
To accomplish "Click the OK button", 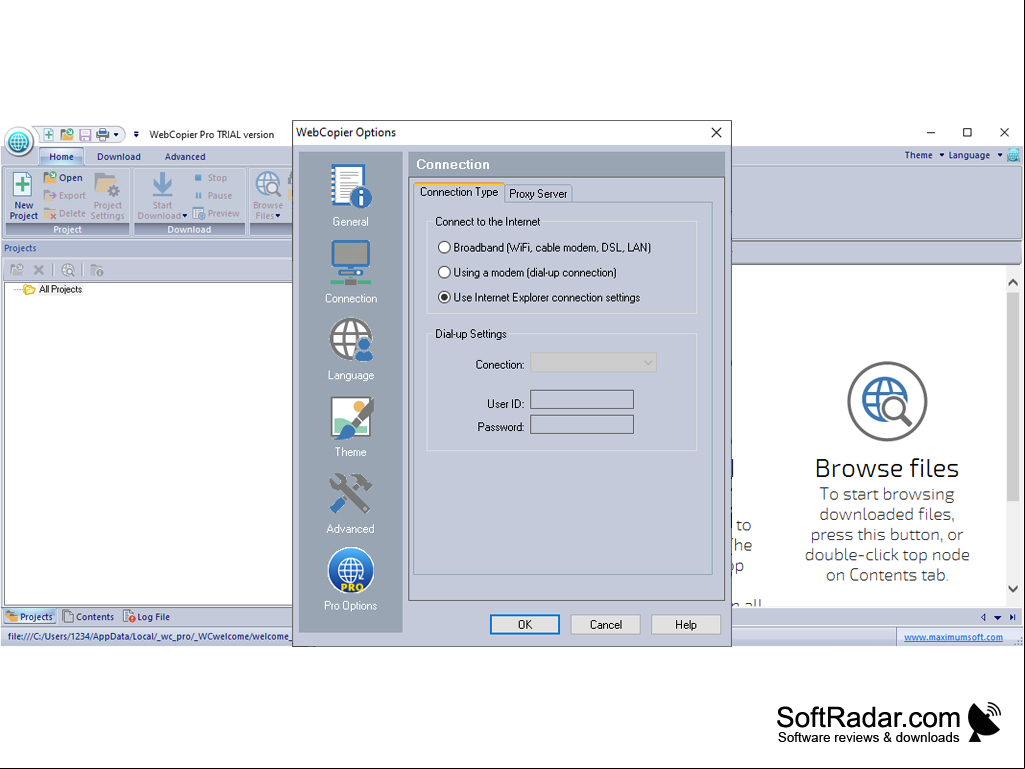I will click(x=524, y=624).
